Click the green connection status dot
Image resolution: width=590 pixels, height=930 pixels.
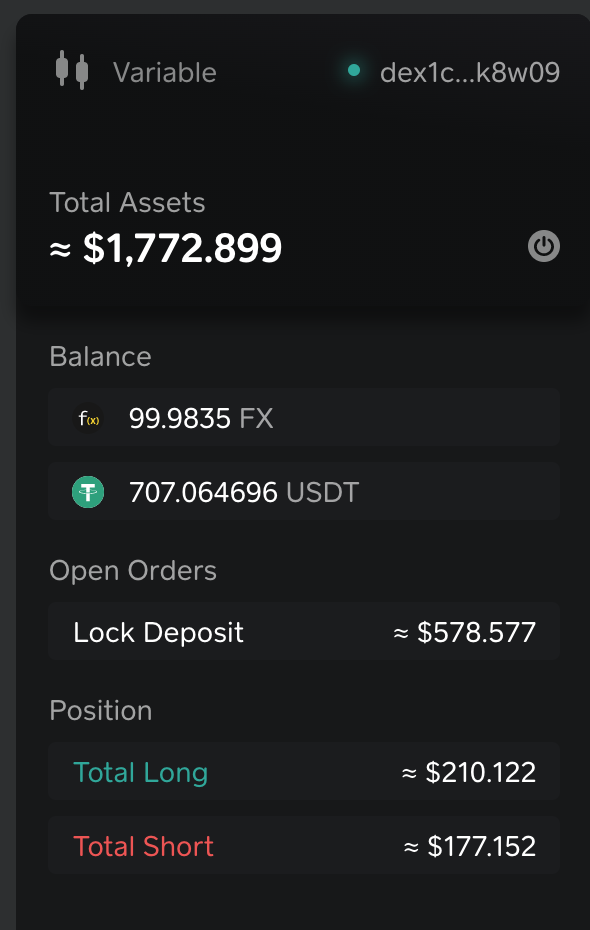click(354, 71)
